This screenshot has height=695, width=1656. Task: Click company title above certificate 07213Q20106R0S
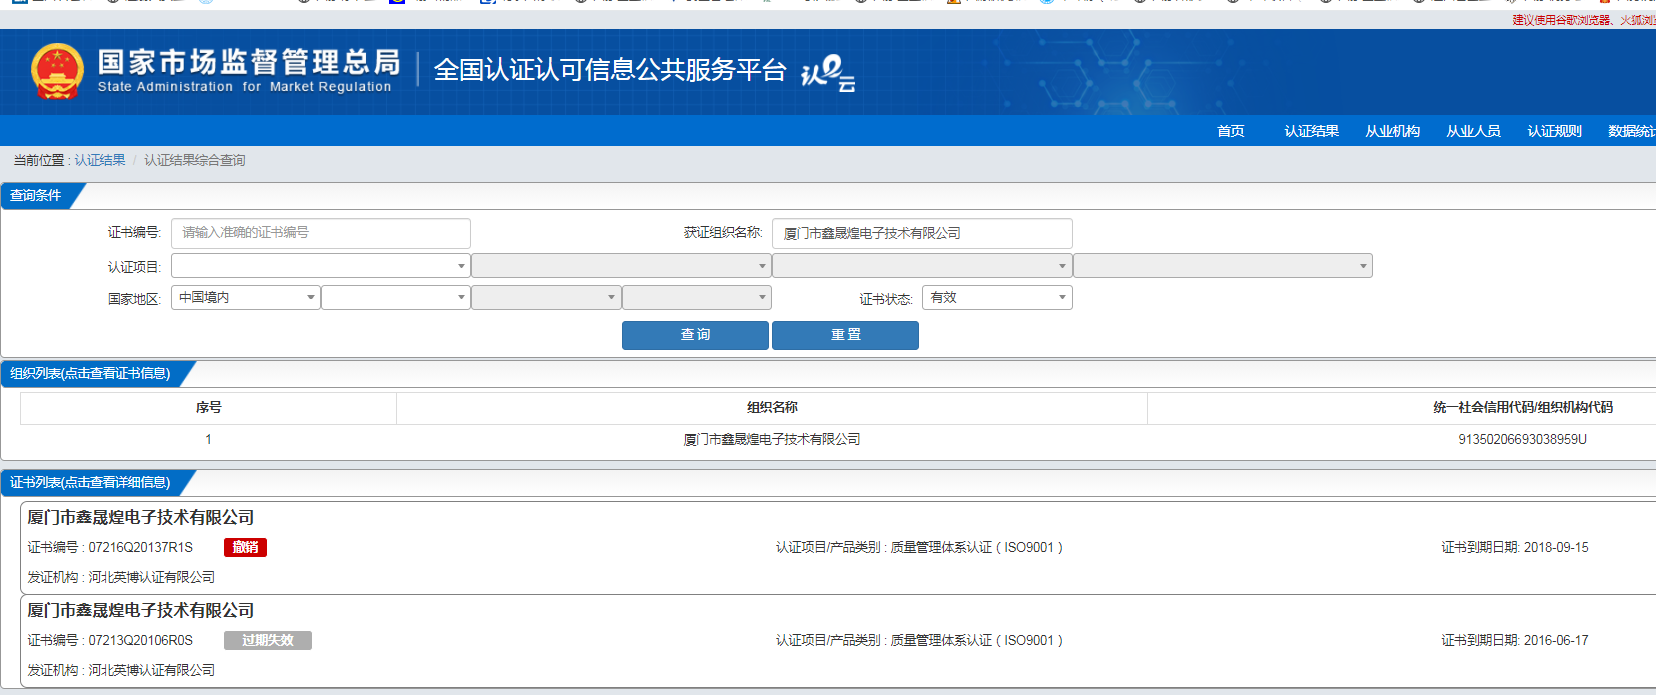(x=141, y=611)
